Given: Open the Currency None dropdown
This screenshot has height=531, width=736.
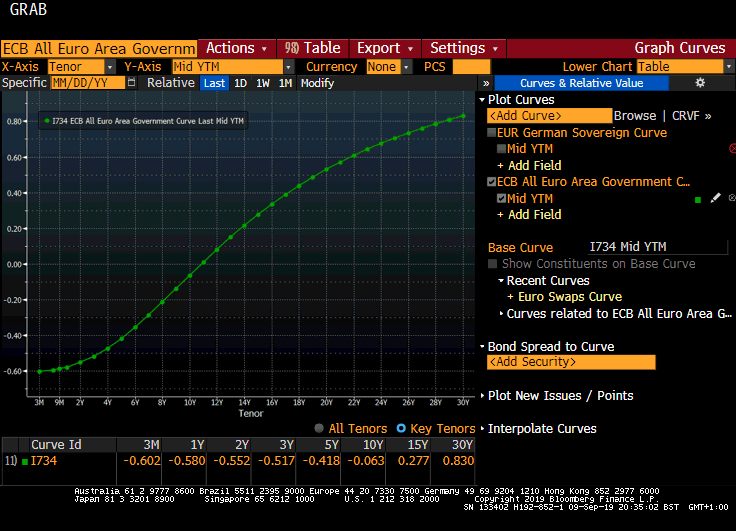Looking at the screenshot, I should (406, 67).
